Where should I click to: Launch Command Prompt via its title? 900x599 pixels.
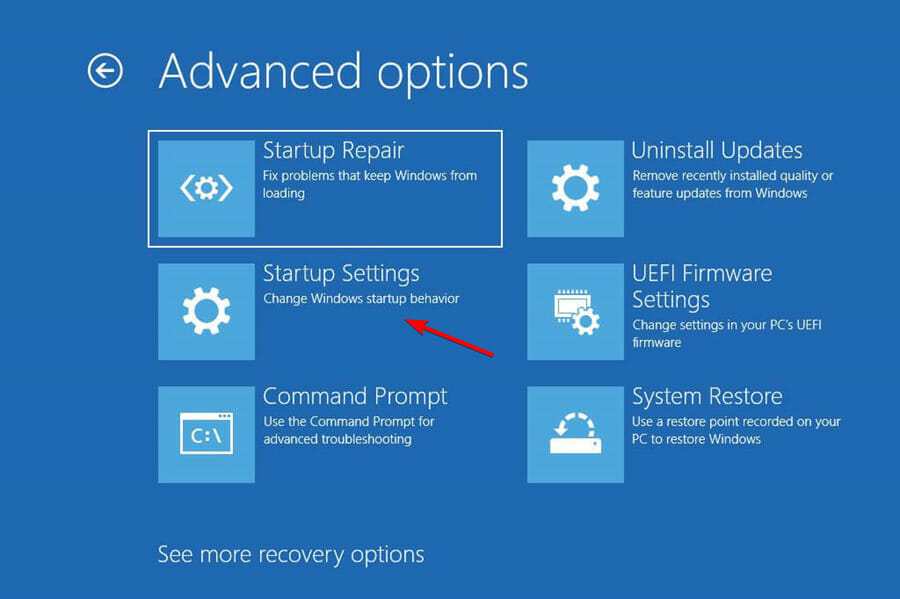355,396
